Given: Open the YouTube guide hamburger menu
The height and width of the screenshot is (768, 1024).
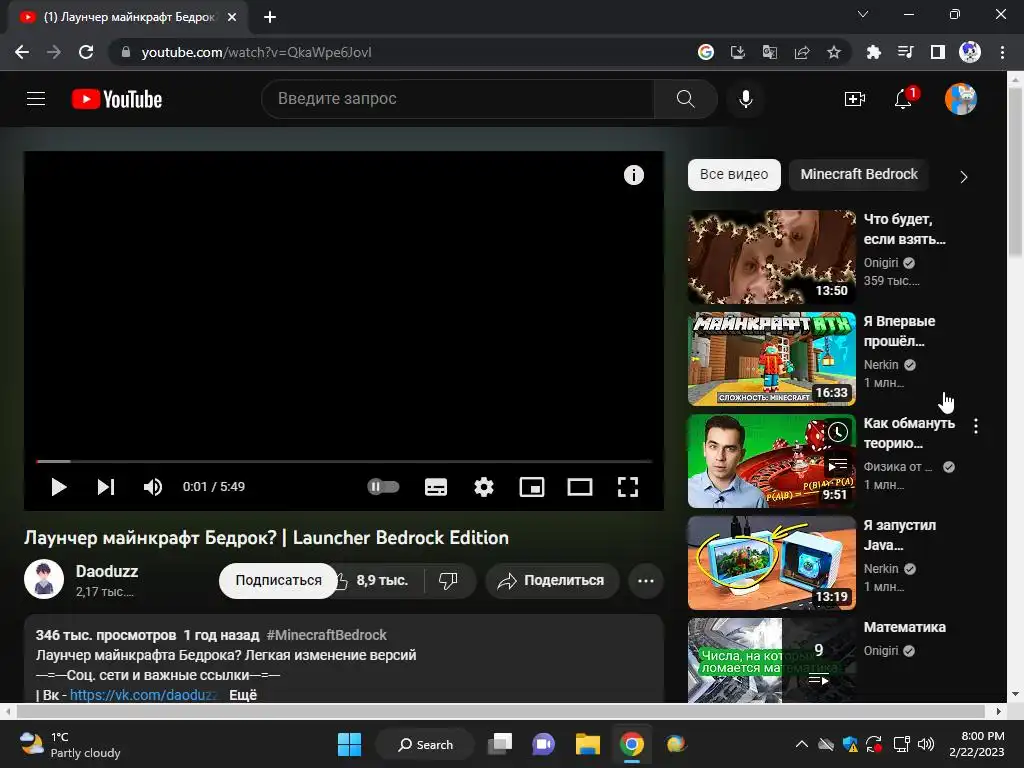Looking at the screenshot, I should click(x=36, y=99).
